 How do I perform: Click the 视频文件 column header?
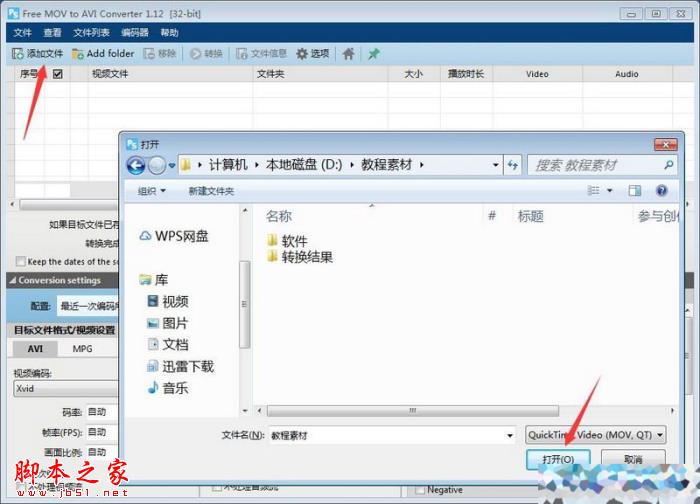point(110,74)
